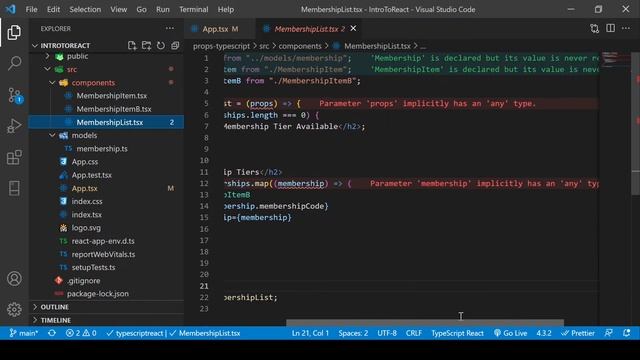Click the New Folder icon in Explorer

[146, 45]
